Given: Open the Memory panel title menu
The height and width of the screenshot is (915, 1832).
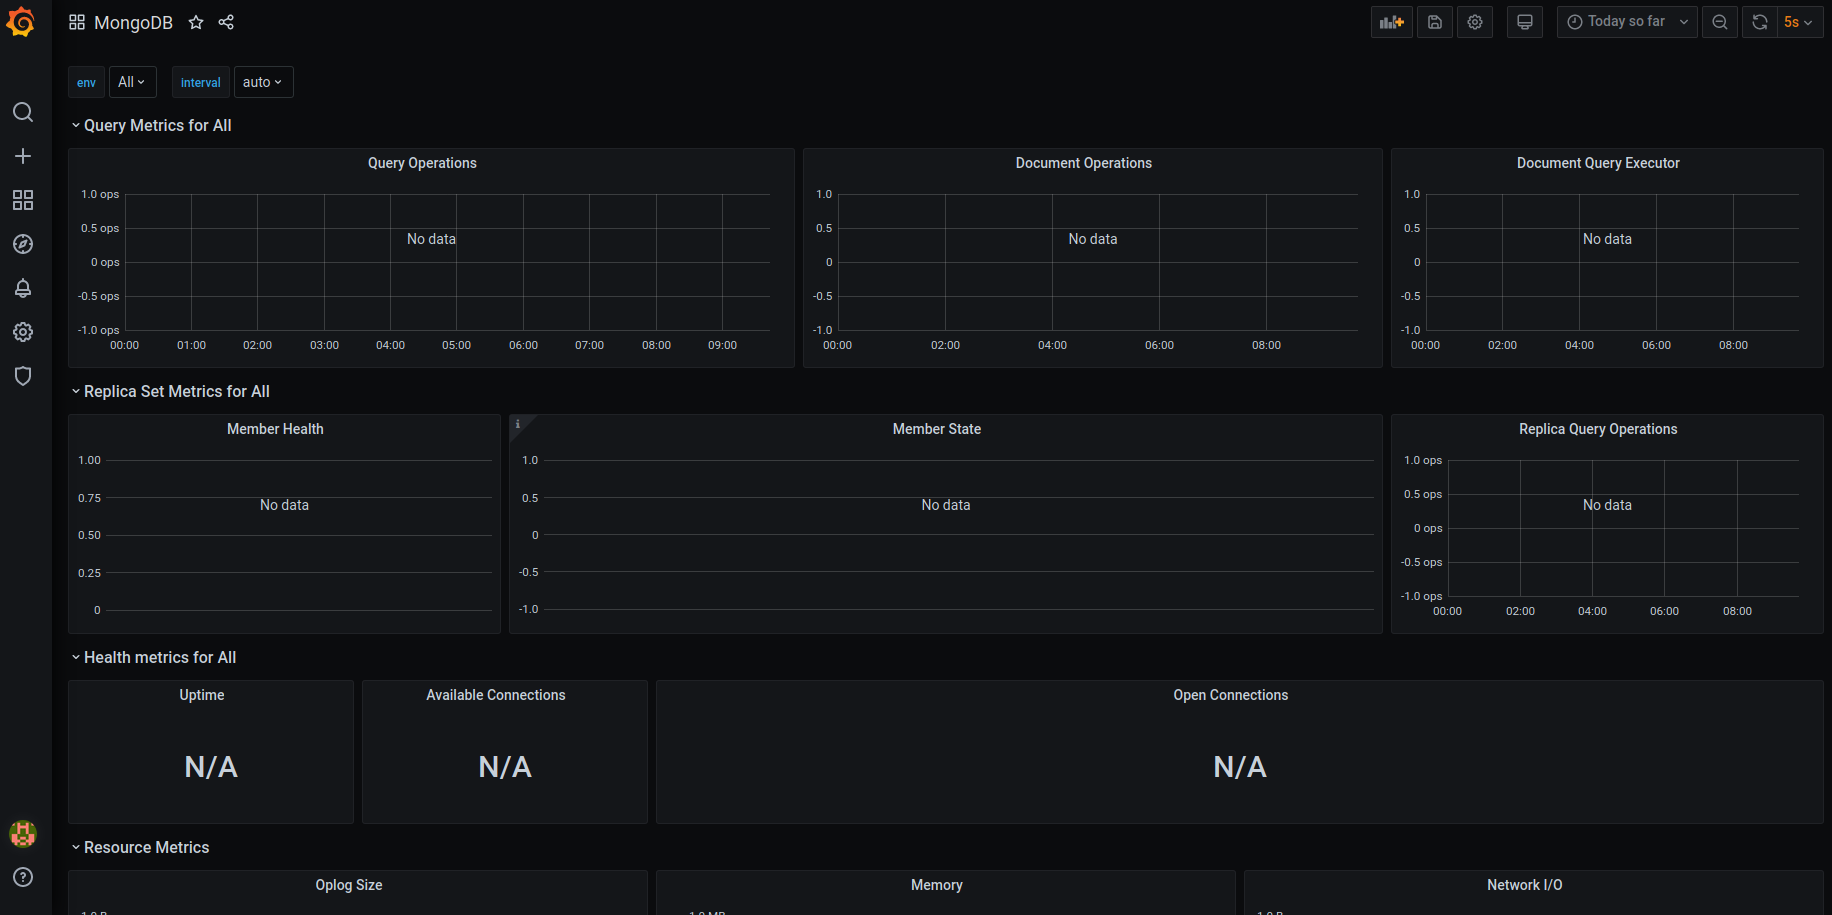Looking at the screenshot, I should click(x=937, y=885).
